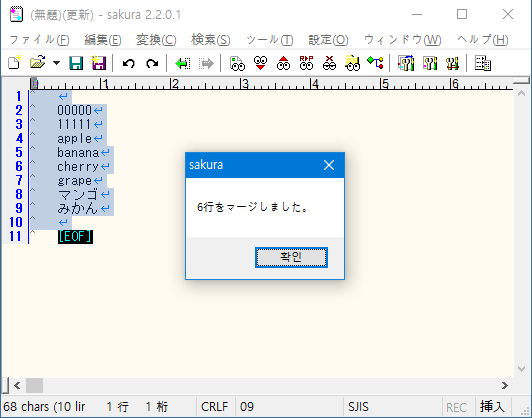Click the Find Next down-arrow icon
This screenshot has height=418, width=532.
point(260,63)
